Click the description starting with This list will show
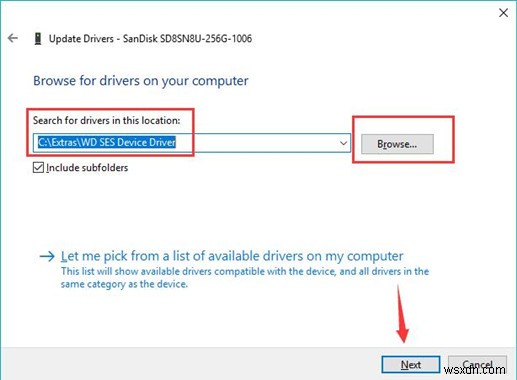 pos(245,278)
